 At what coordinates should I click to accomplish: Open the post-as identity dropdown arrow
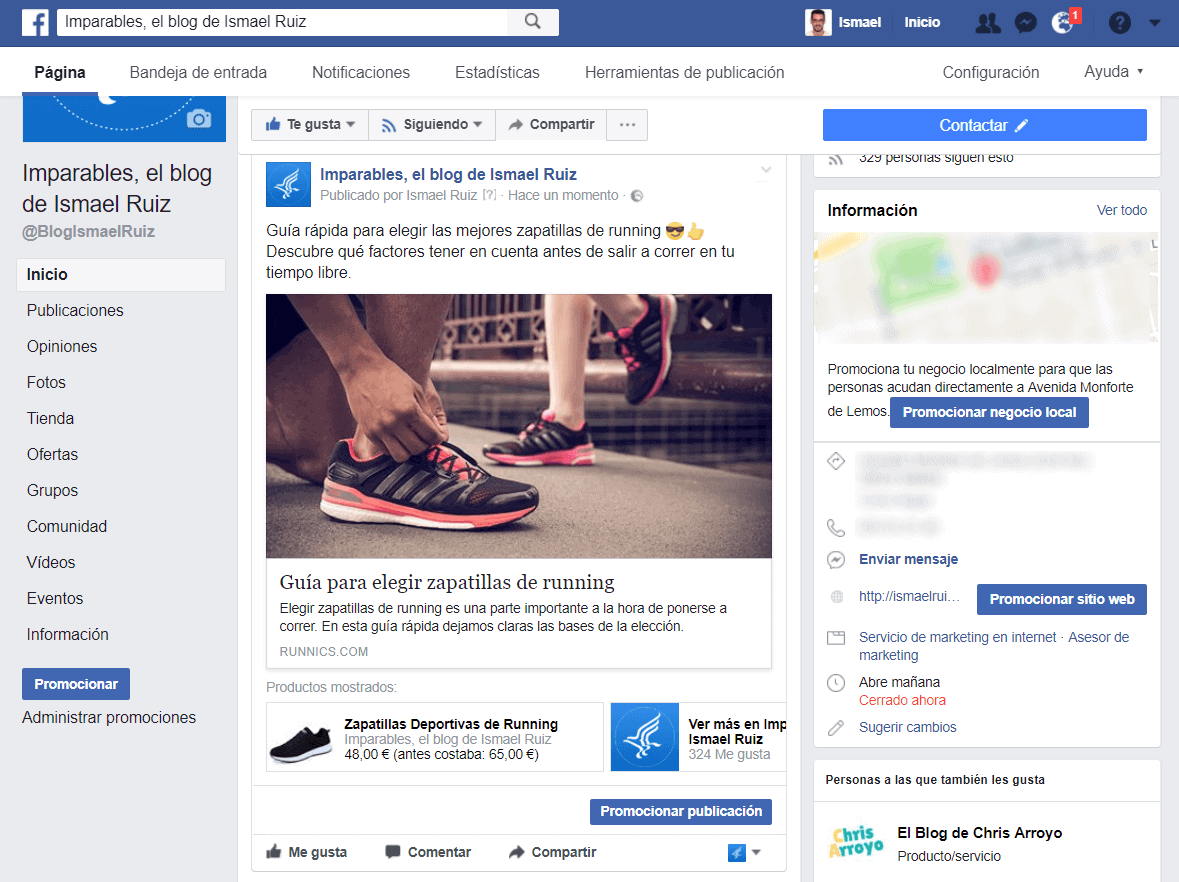click(756, 852)
